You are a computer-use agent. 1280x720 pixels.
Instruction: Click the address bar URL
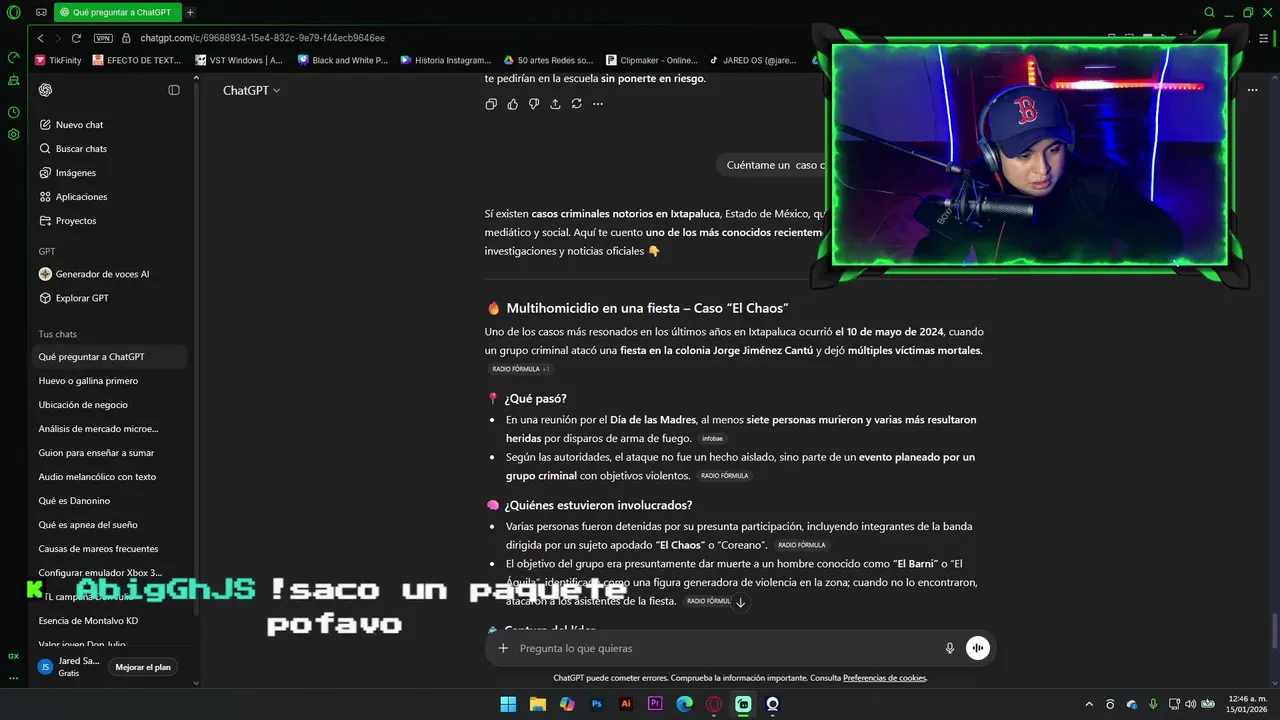[x=262, y=38]
